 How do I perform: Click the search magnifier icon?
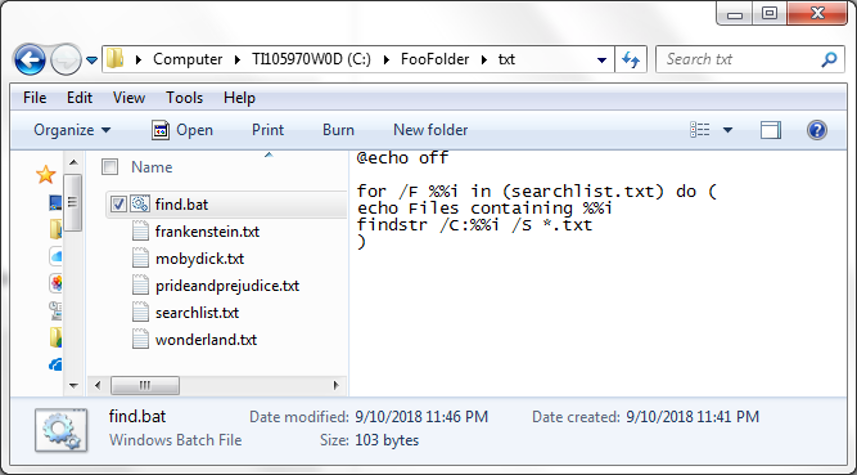tap(830, 59)
